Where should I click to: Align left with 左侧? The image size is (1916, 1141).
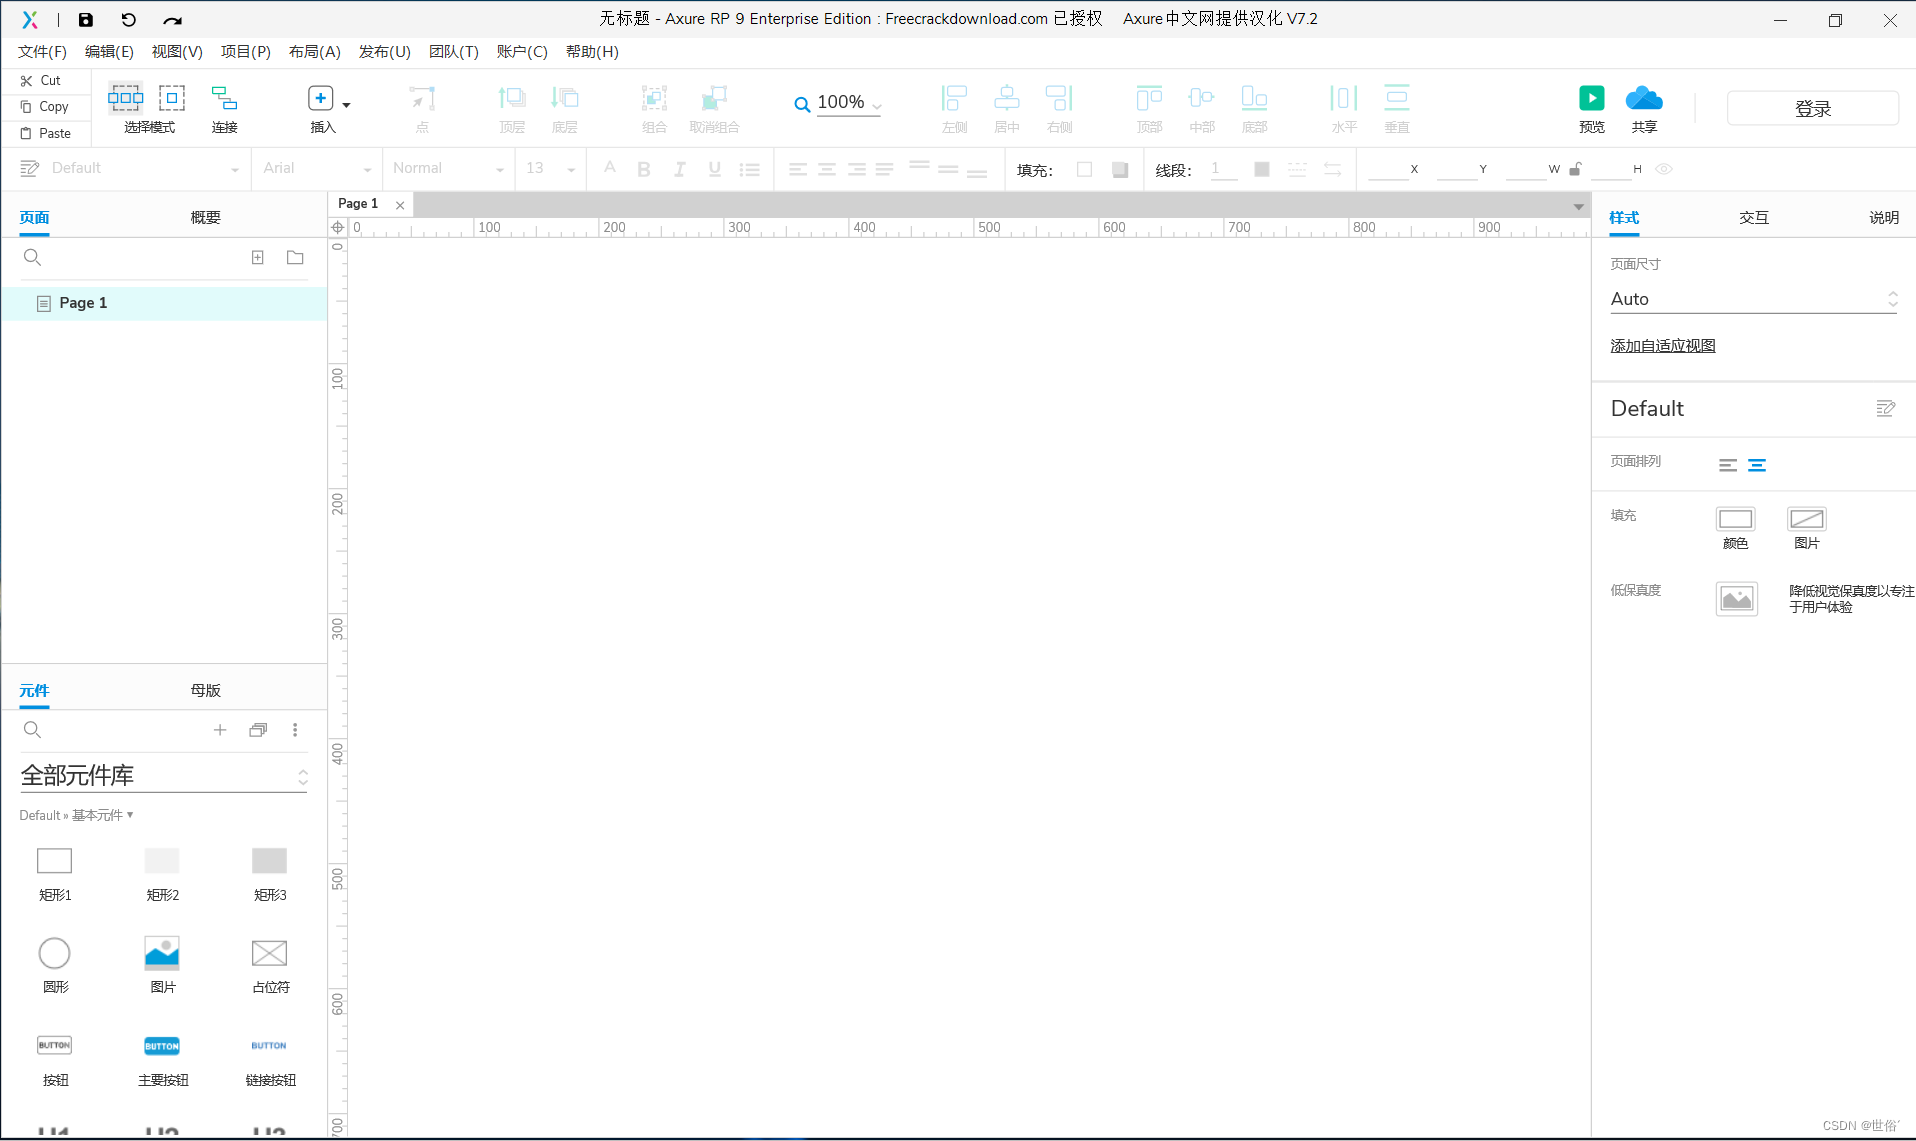click(955, 108)
